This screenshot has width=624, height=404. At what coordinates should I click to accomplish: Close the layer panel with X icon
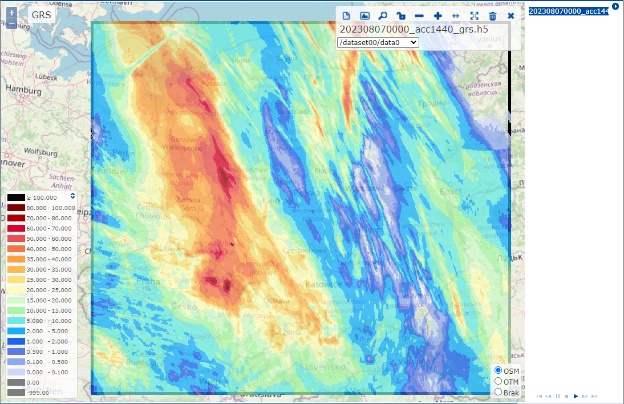(511, 16)
